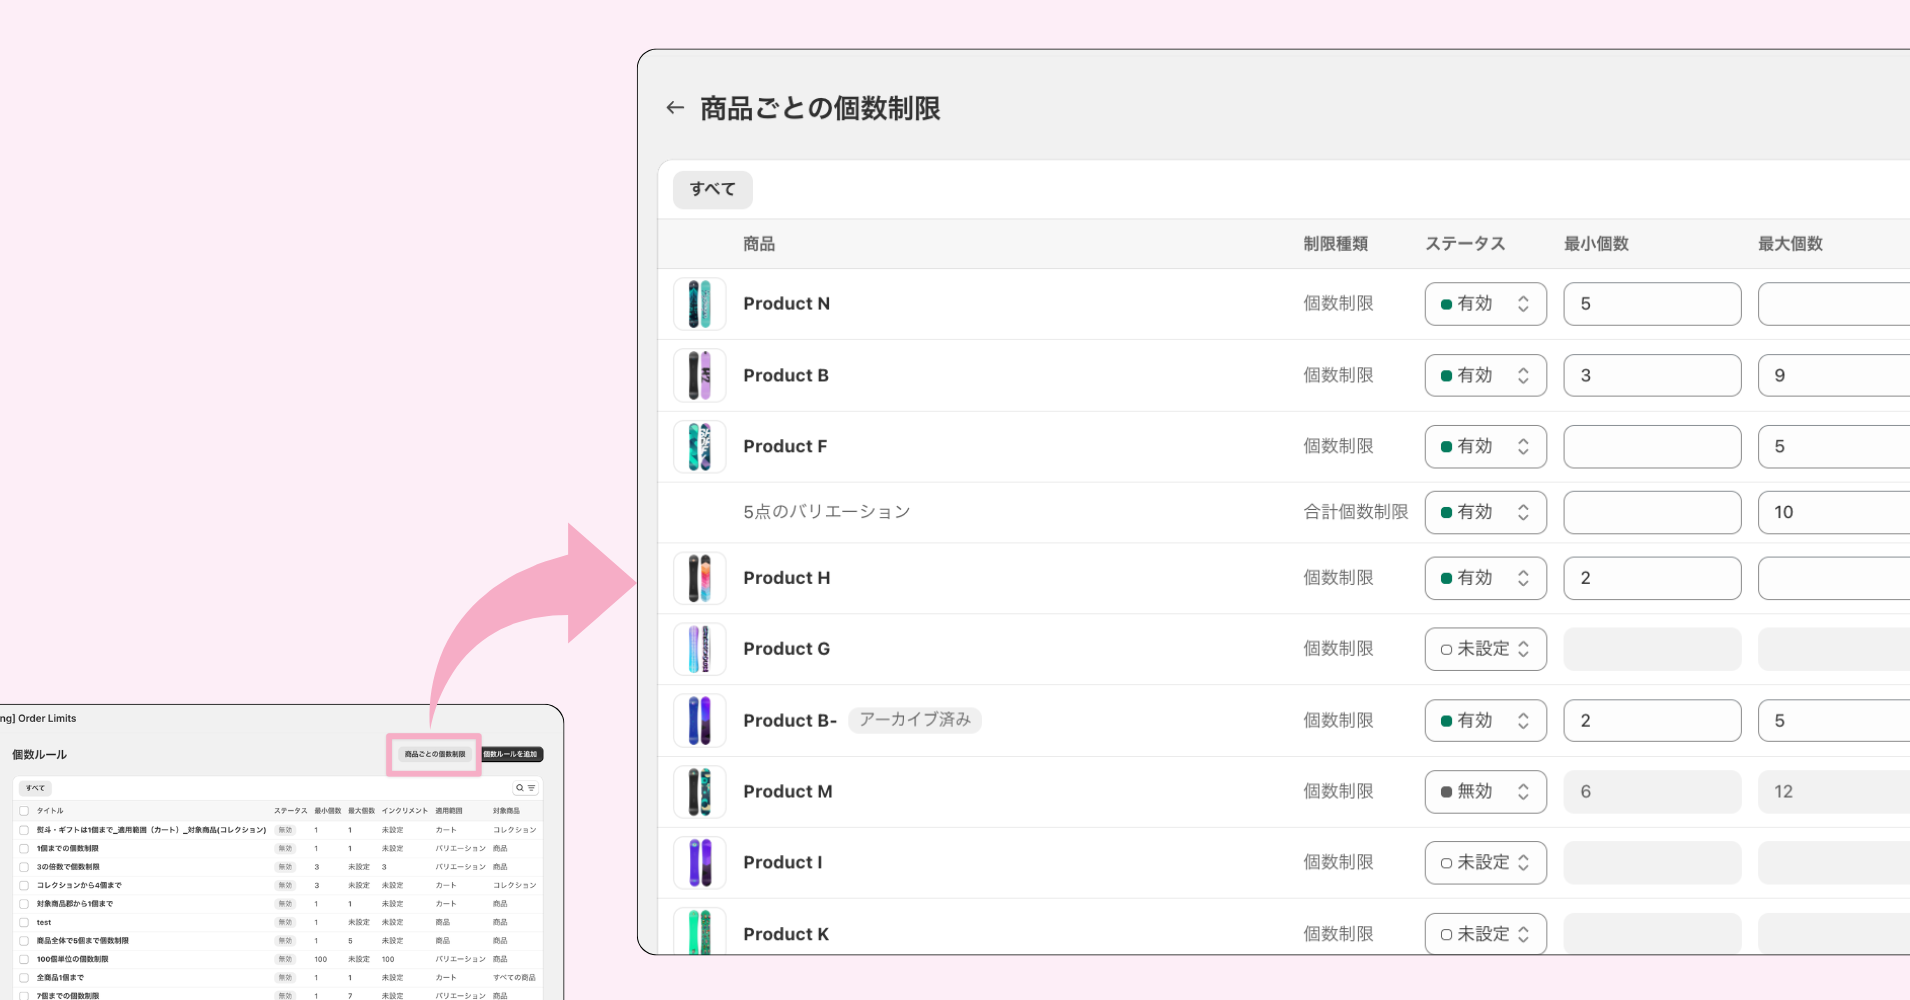Toggle select-all checkbox beside タイトル header
The width and height of the screenshot is (1910, 1000).
tap(24, 811)
